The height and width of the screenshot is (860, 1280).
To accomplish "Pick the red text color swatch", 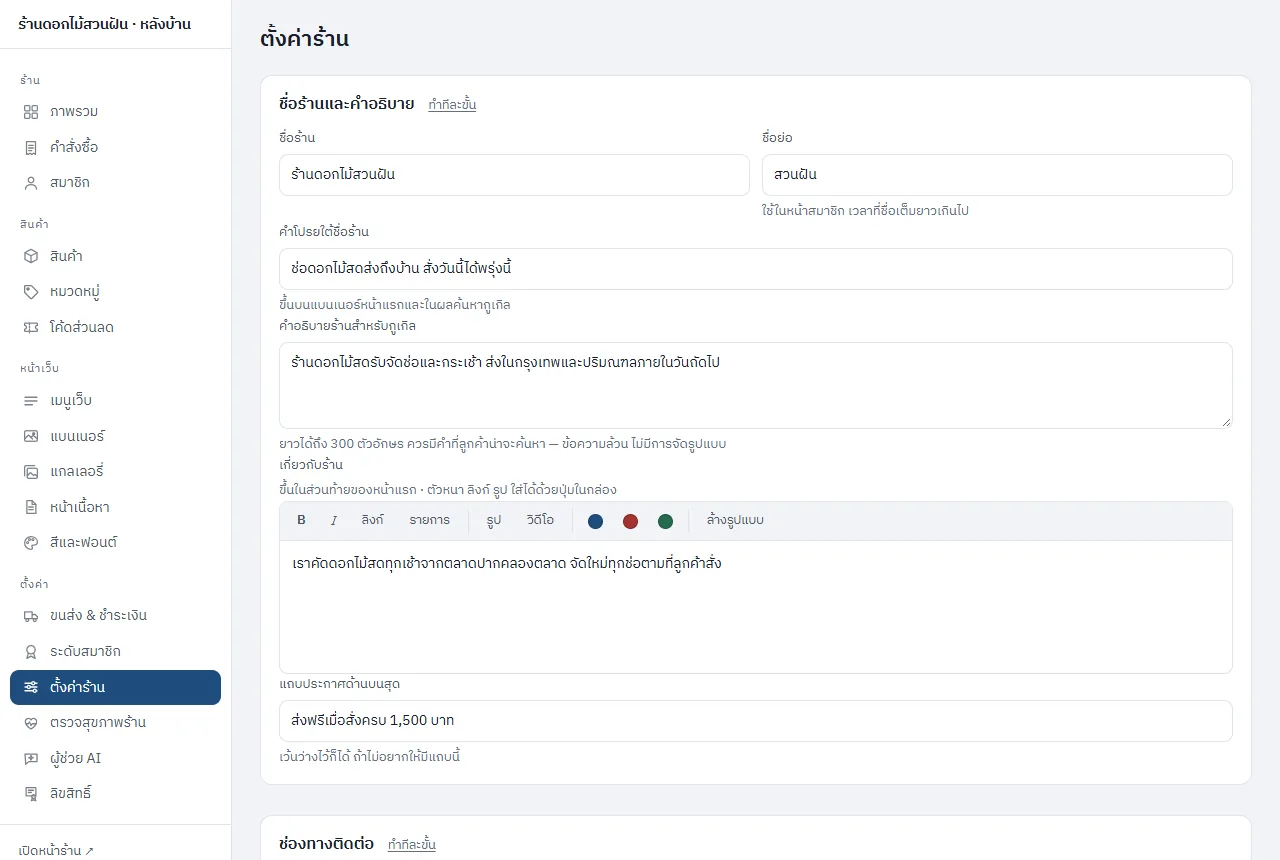I will point(630,521).
